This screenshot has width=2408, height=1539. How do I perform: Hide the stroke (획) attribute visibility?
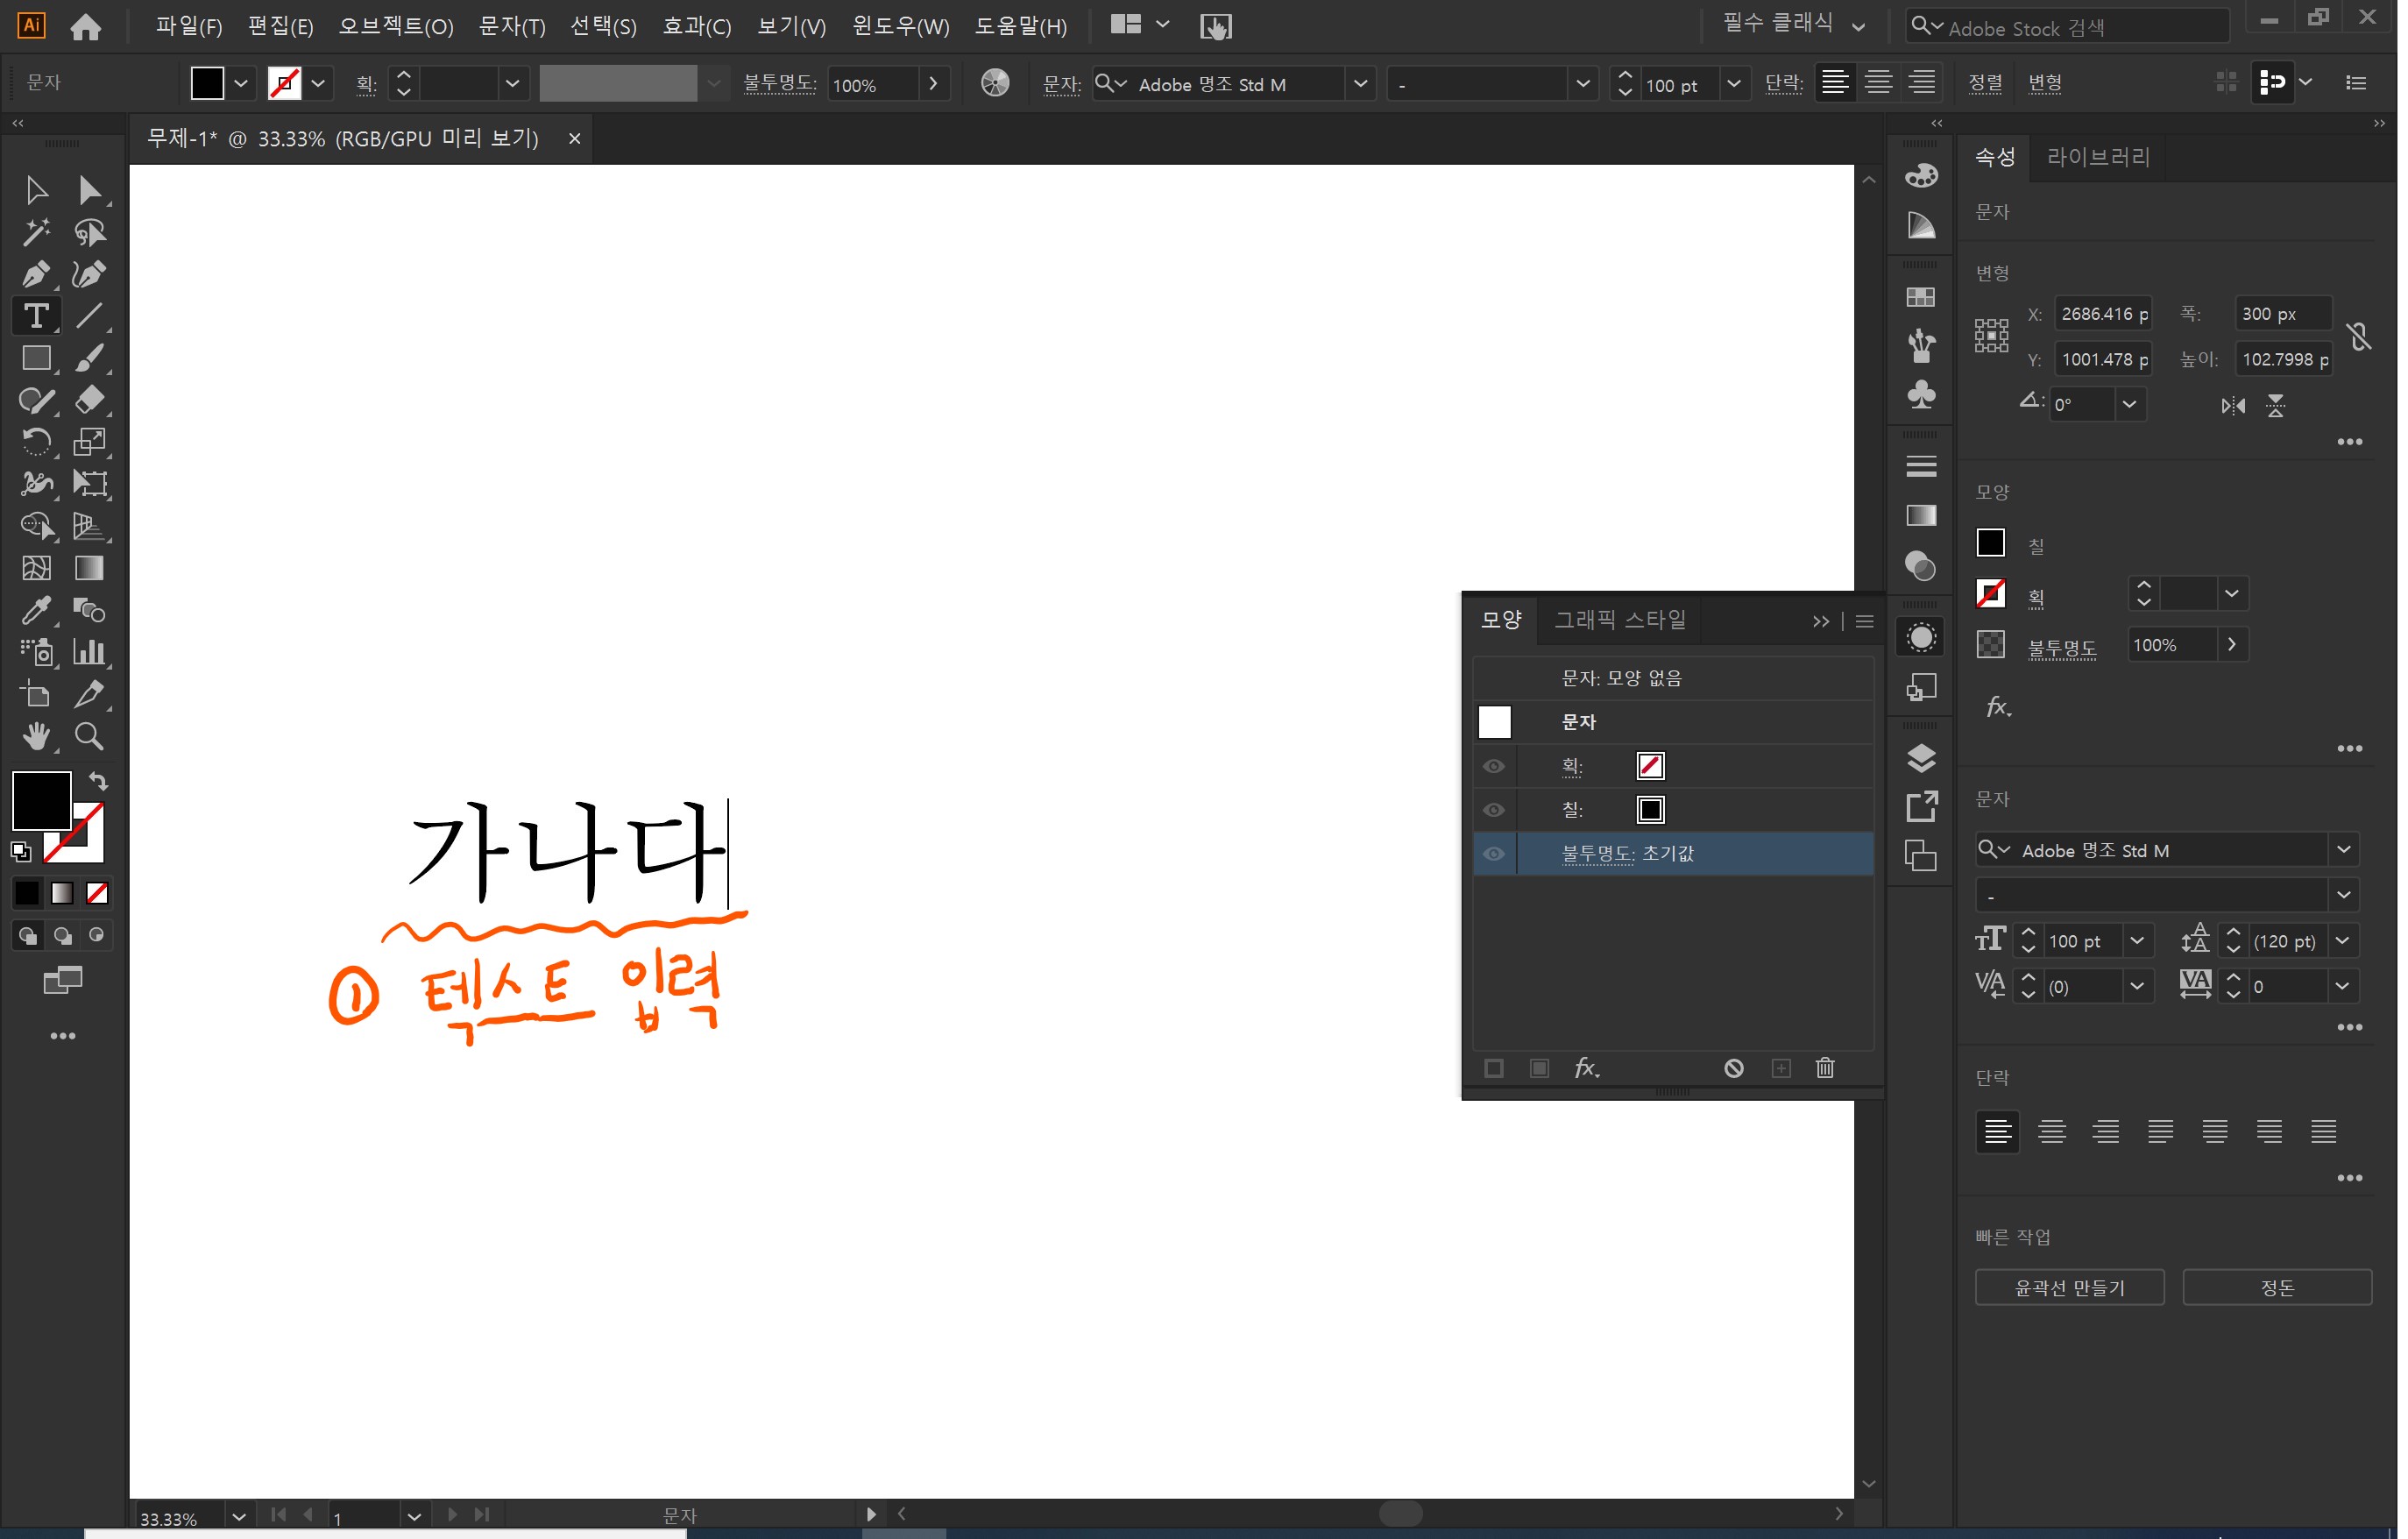[x=1493, y=766]
